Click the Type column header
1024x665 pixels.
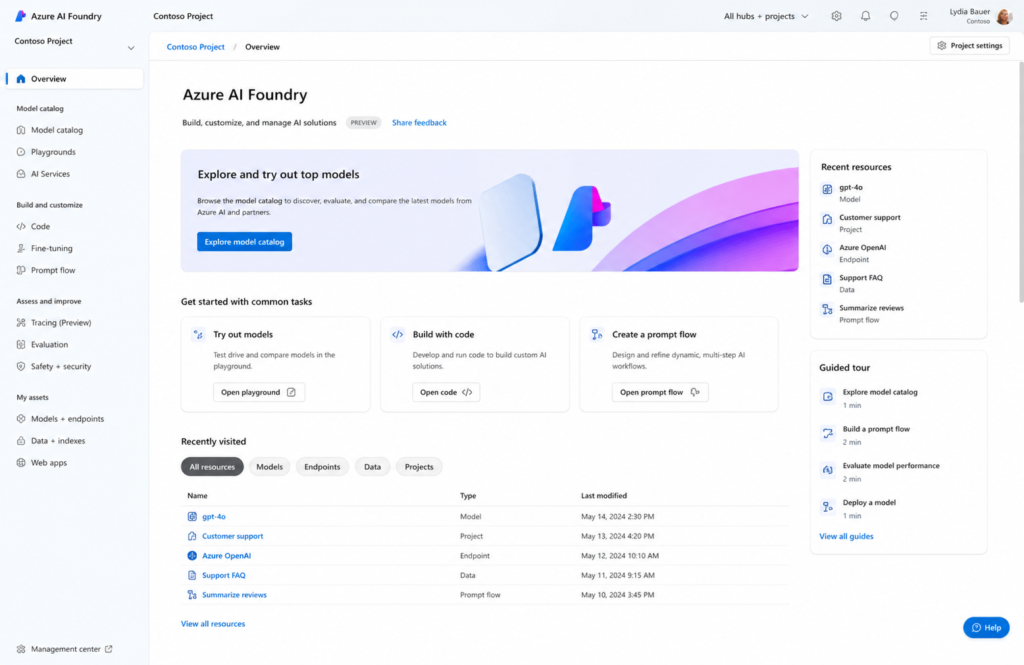coord(468,496)
